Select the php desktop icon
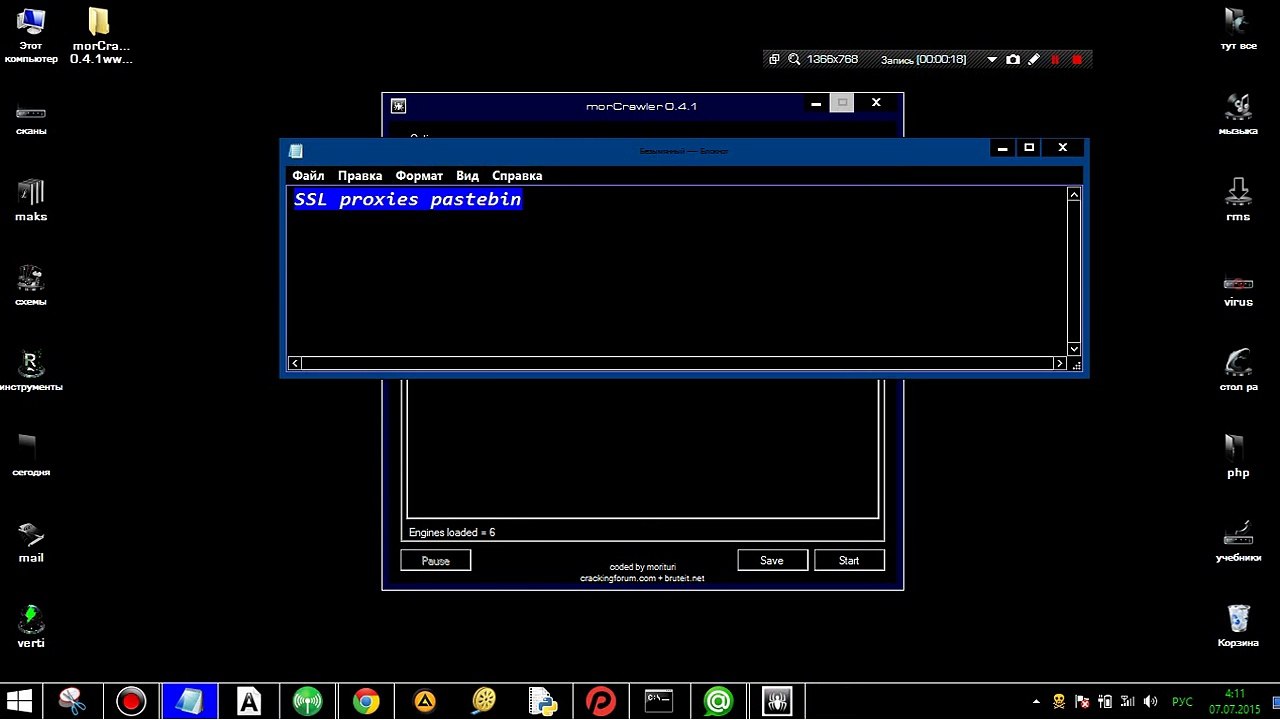This screenshot has width=1280, height=720. point(1238,456)
